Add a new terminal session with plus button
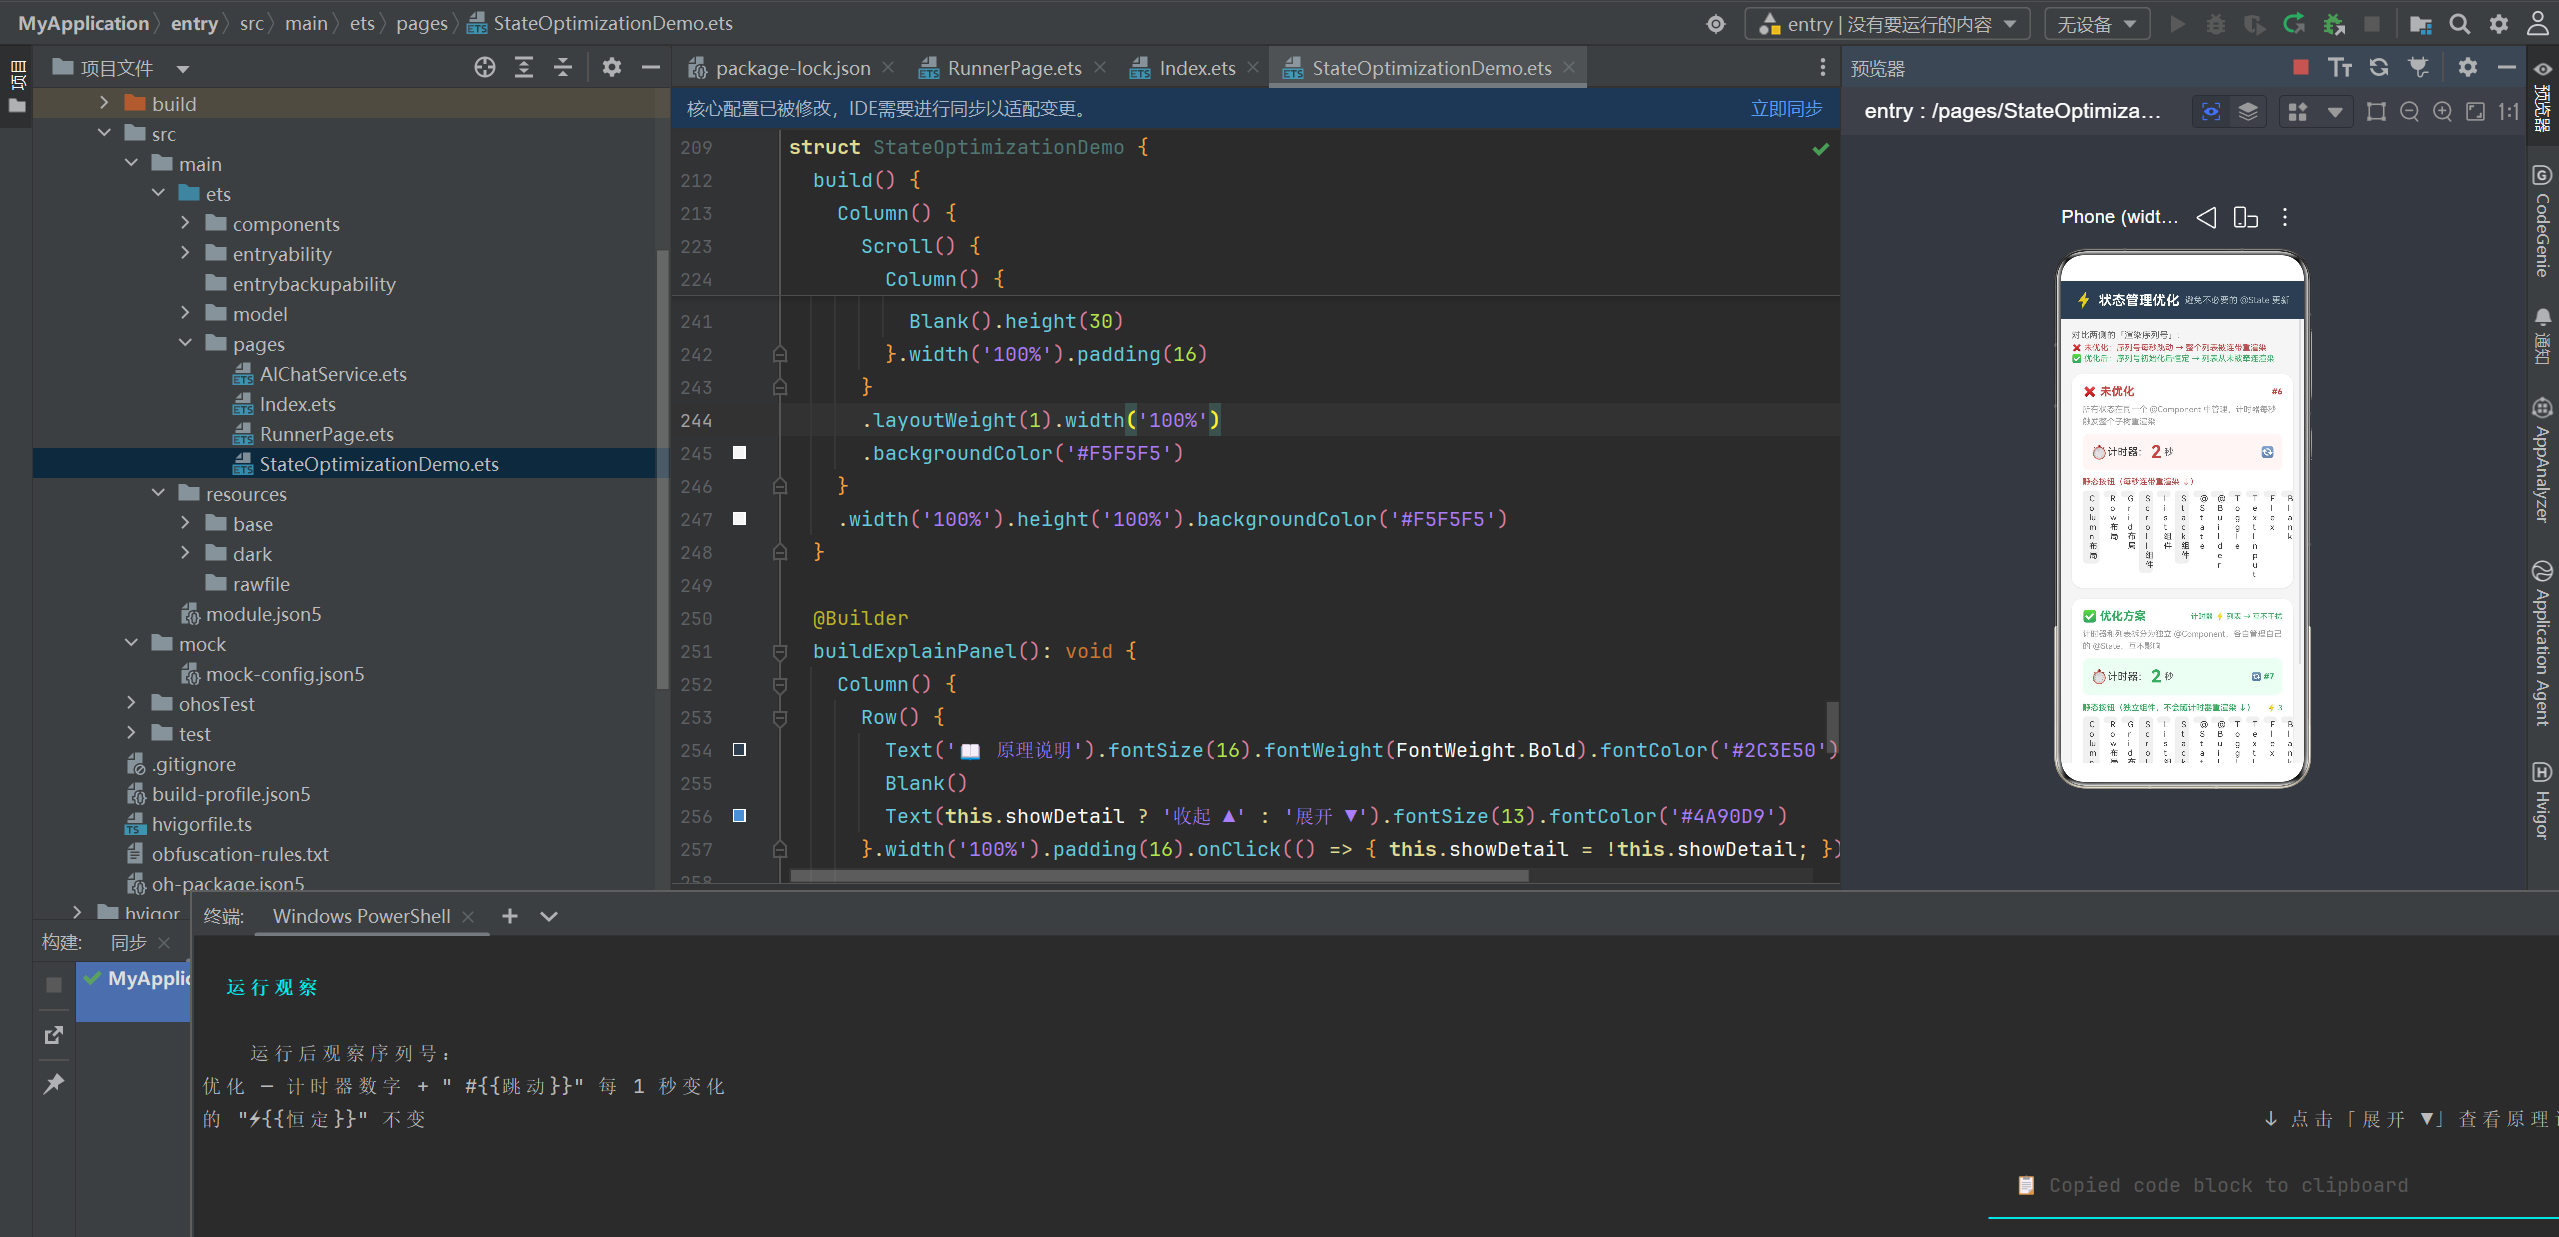Viewport: 2559px width, 1237px height. pos(510,916)
